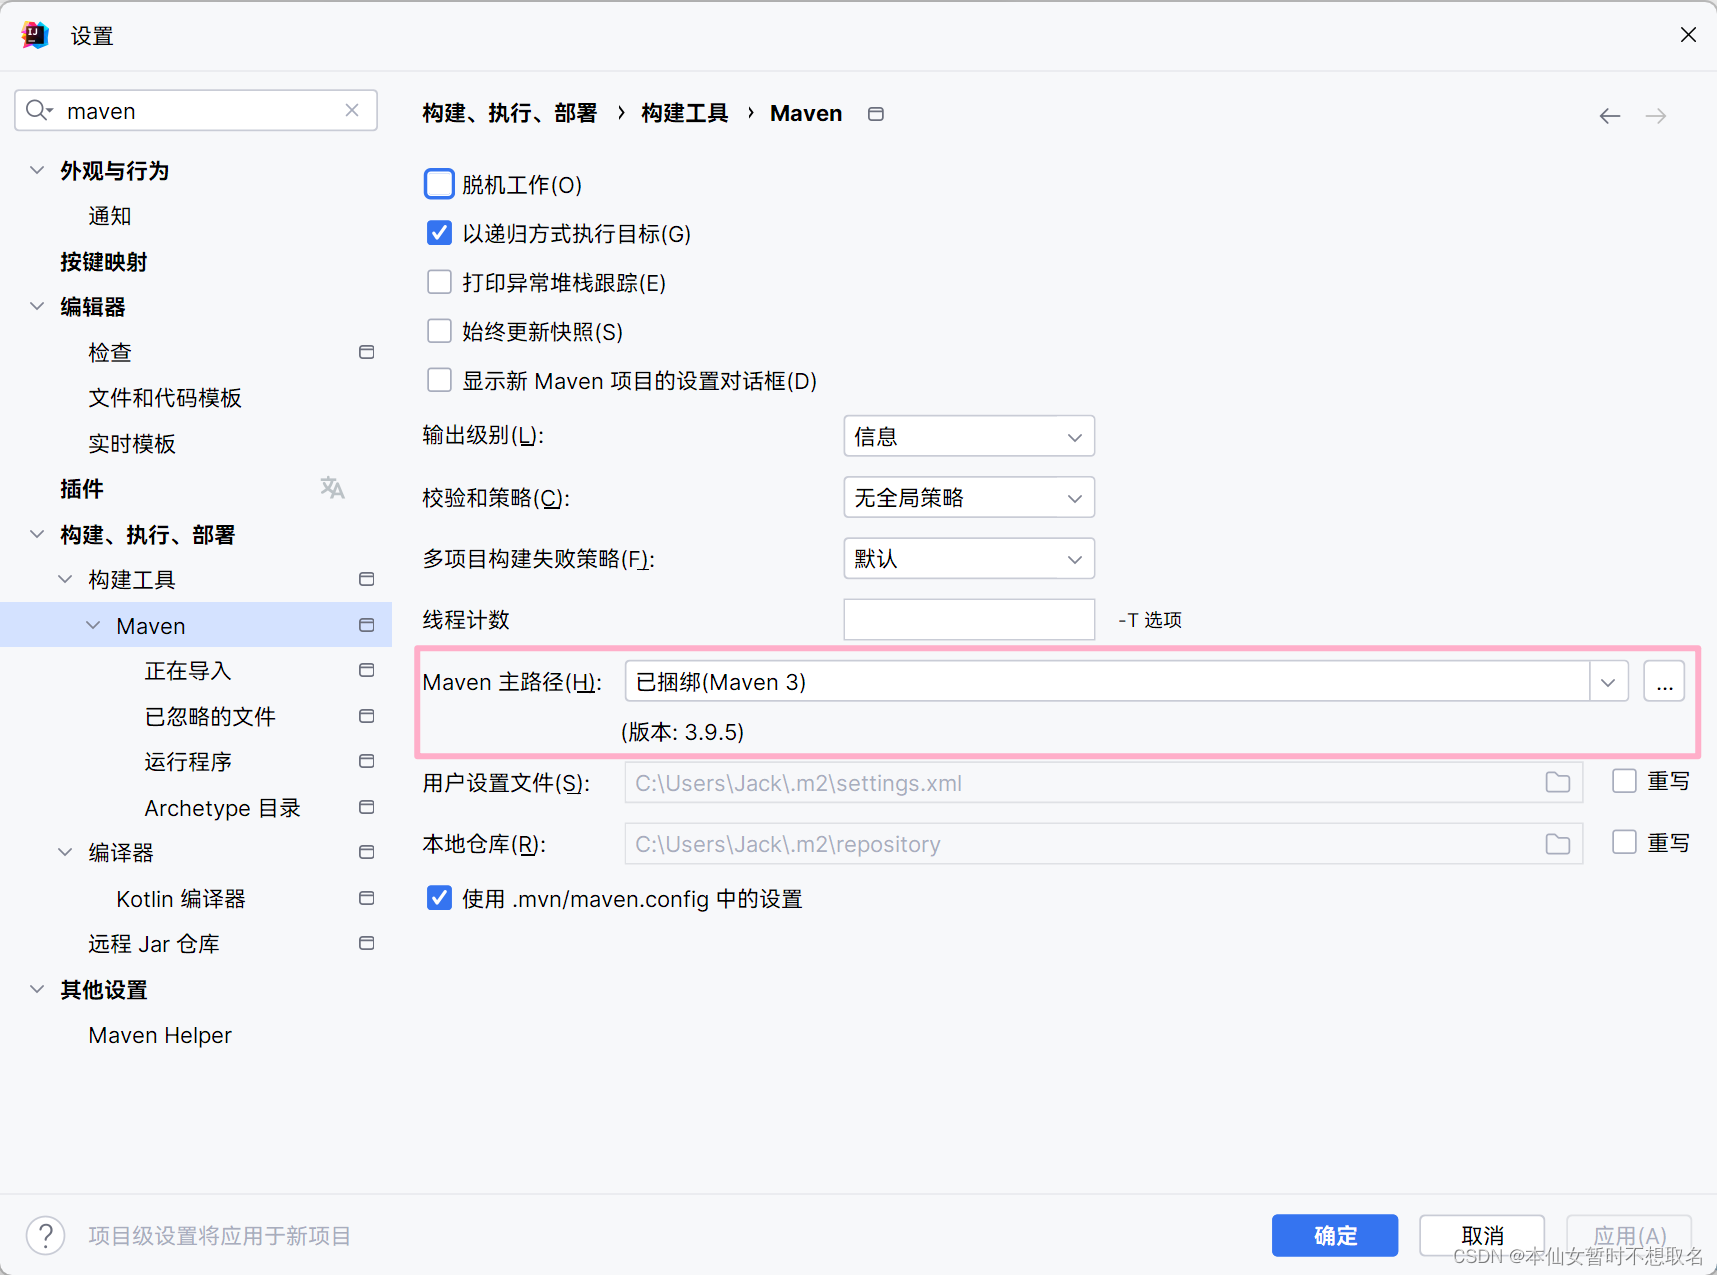Clear the maven search text
The height and width of the screenshot is (1275, 1717).
coord(352,111)
